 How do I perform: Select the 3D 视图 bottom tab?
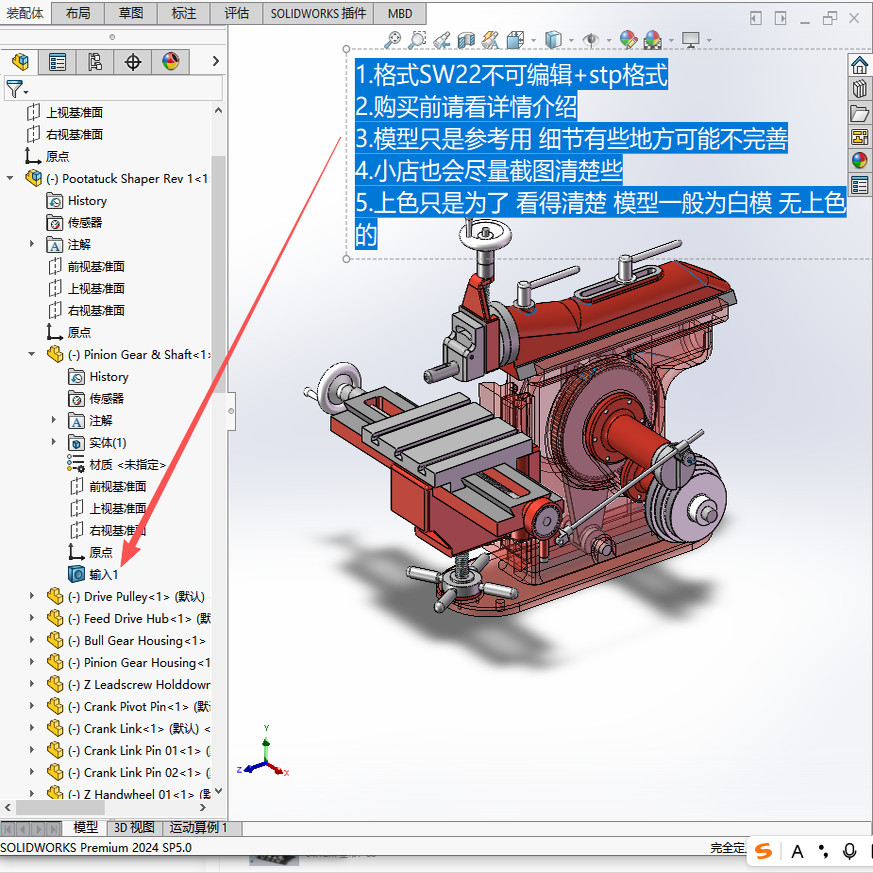pyautogui.click(x=134, y=828)
